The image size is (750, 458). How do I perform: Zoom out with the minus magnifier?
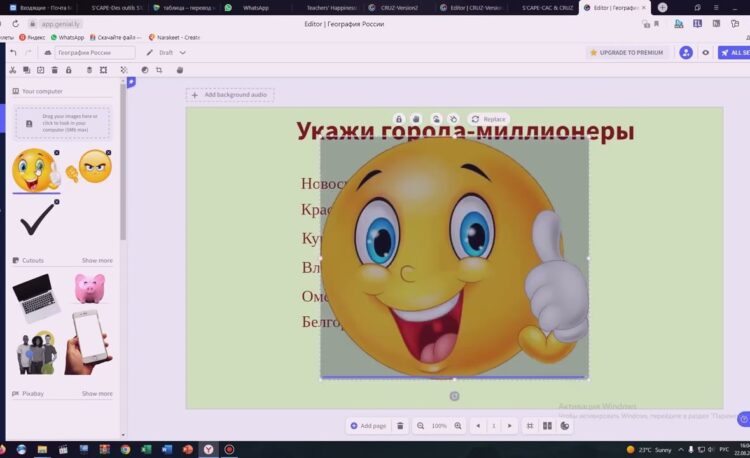tap(418, 426)
